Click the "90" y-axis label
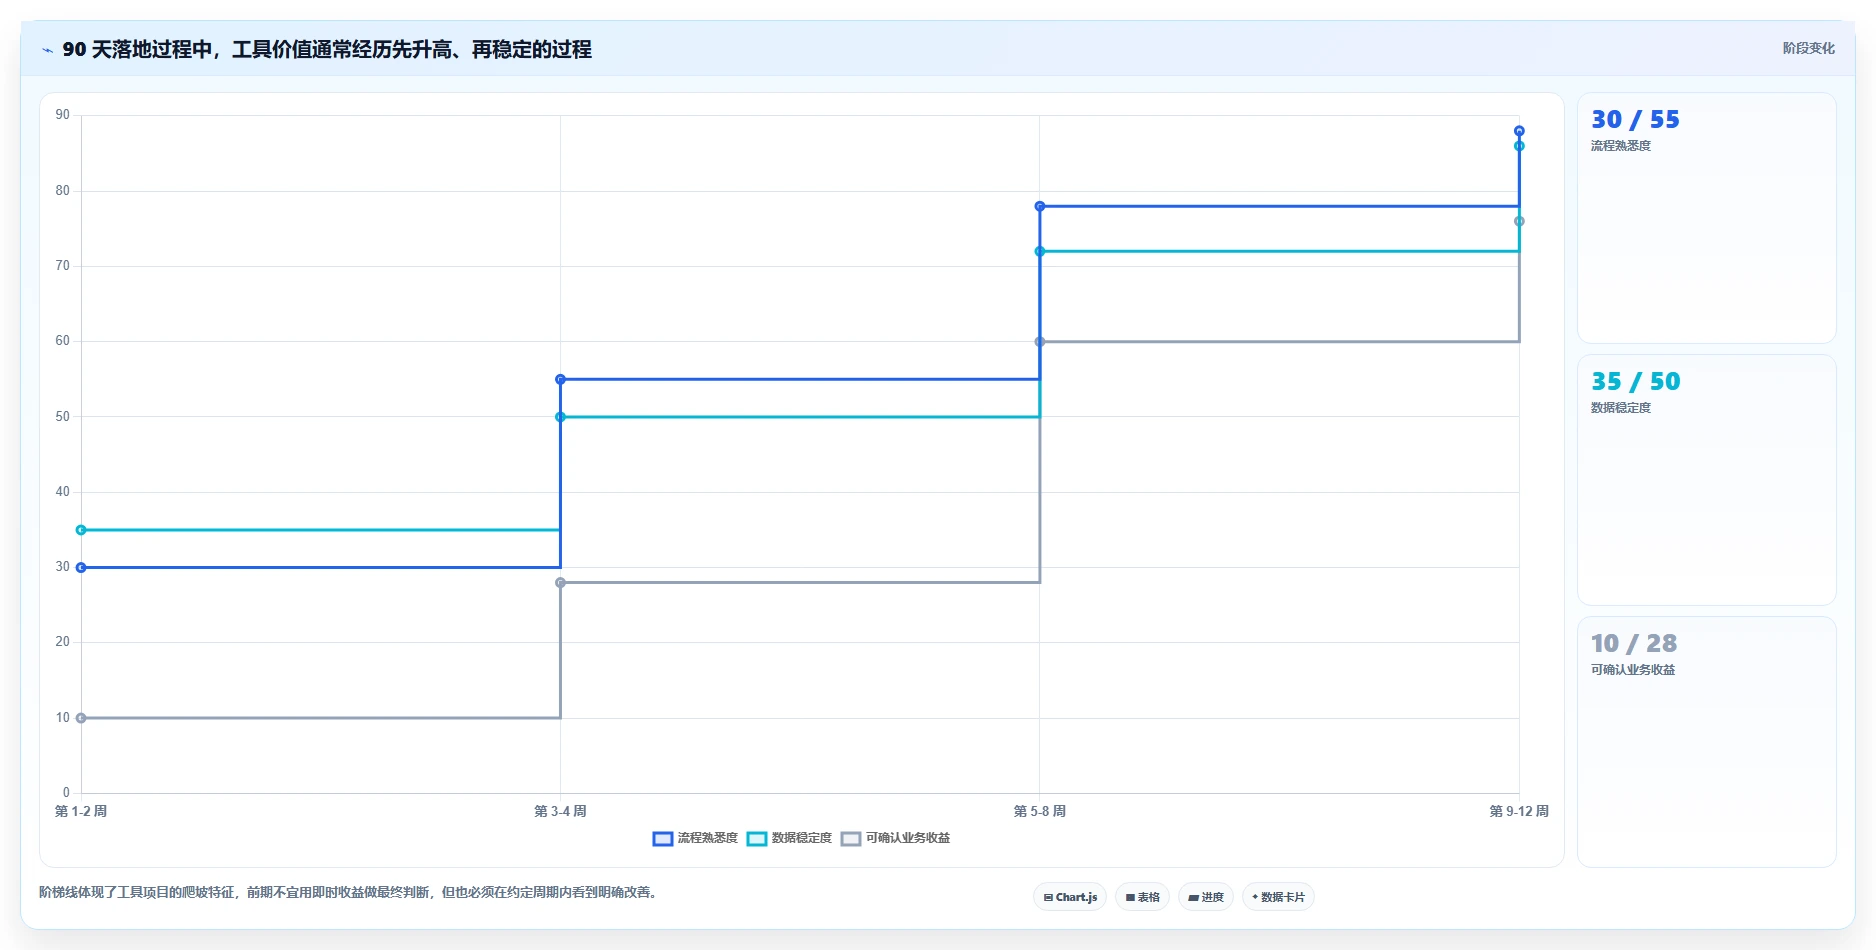The width and height of the screenshot is (1876, 950). (x=63, y=115)
